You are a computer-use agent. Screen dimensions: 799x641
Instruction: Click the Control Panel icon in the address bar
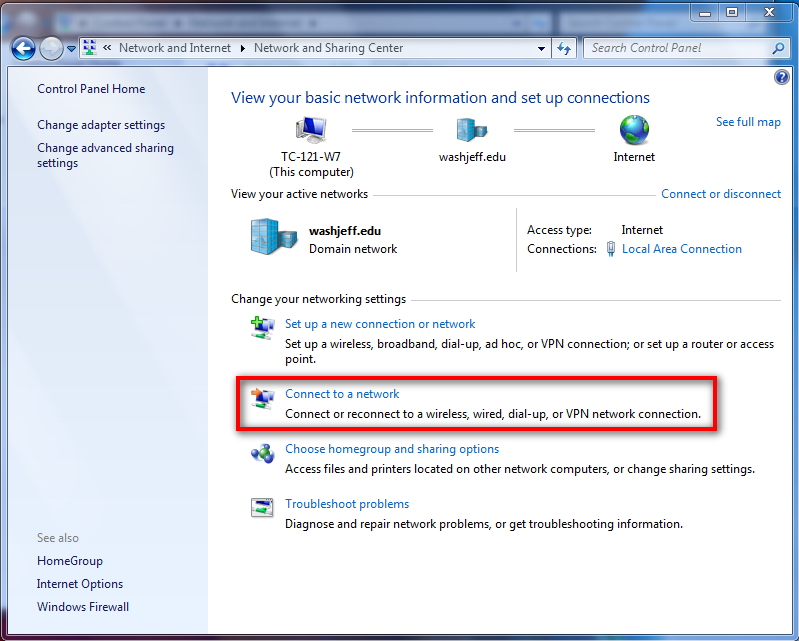tap(90, 48)
